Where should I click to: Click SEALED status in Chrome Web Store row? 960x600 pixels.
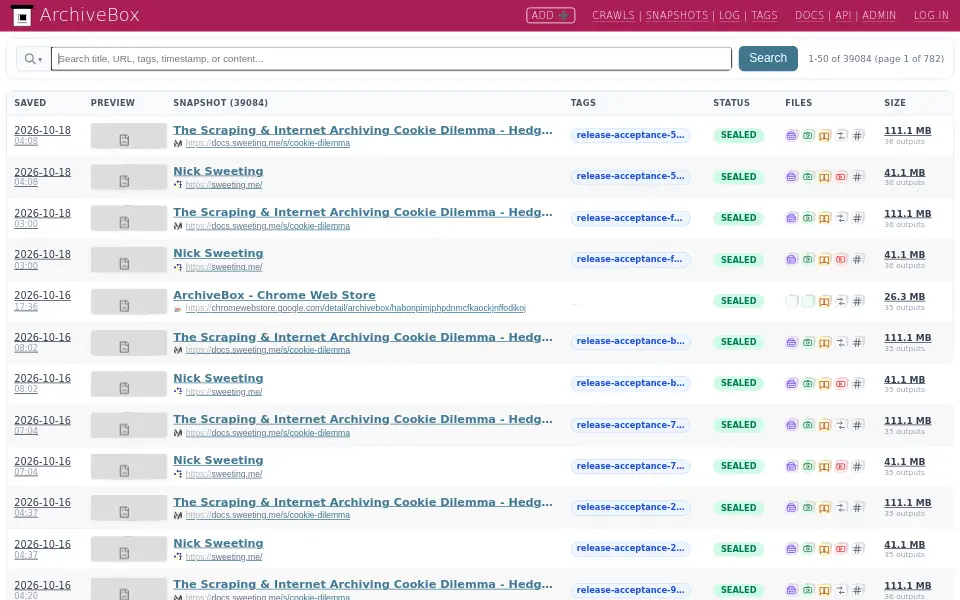click(738, 301)
